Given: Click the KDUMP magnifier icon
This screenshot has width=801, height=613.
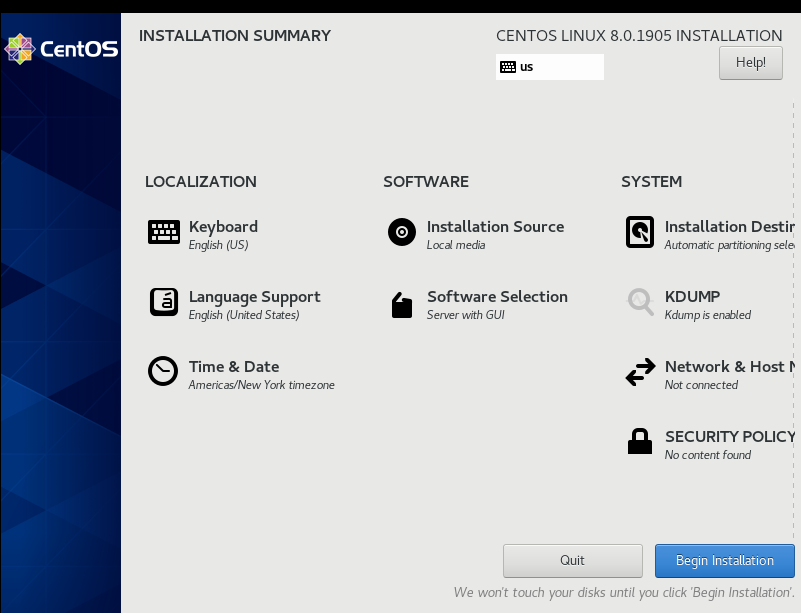Looking at the screenshot, I should [x=640, y=302].
